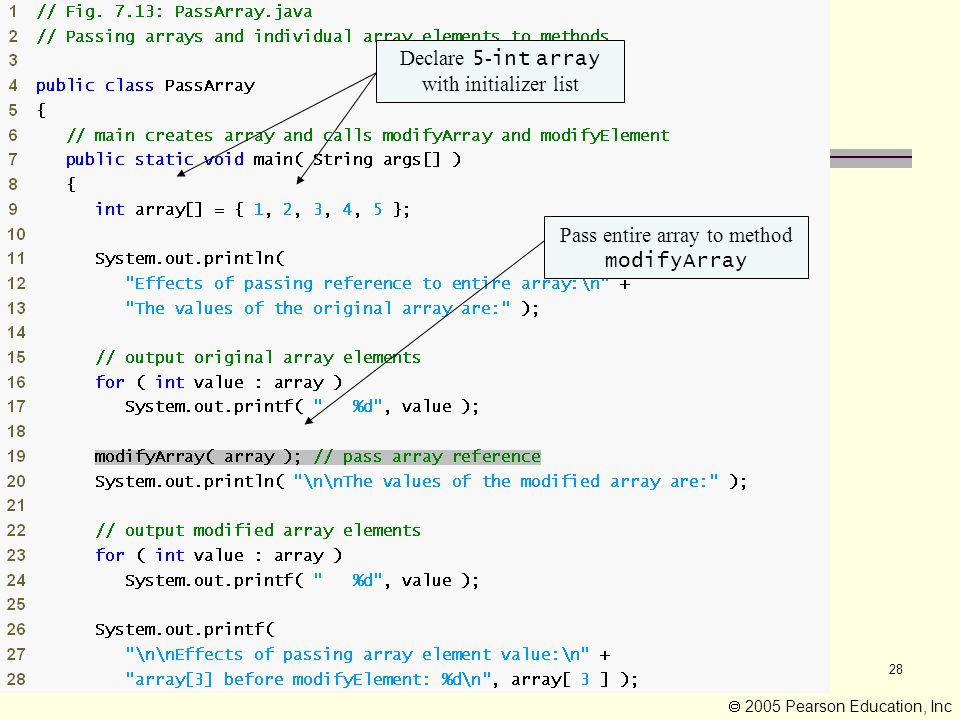Click string 'The values of the original array are:'
The width and height of the screenshot is (960, 720).
click(x=317, y=308)
